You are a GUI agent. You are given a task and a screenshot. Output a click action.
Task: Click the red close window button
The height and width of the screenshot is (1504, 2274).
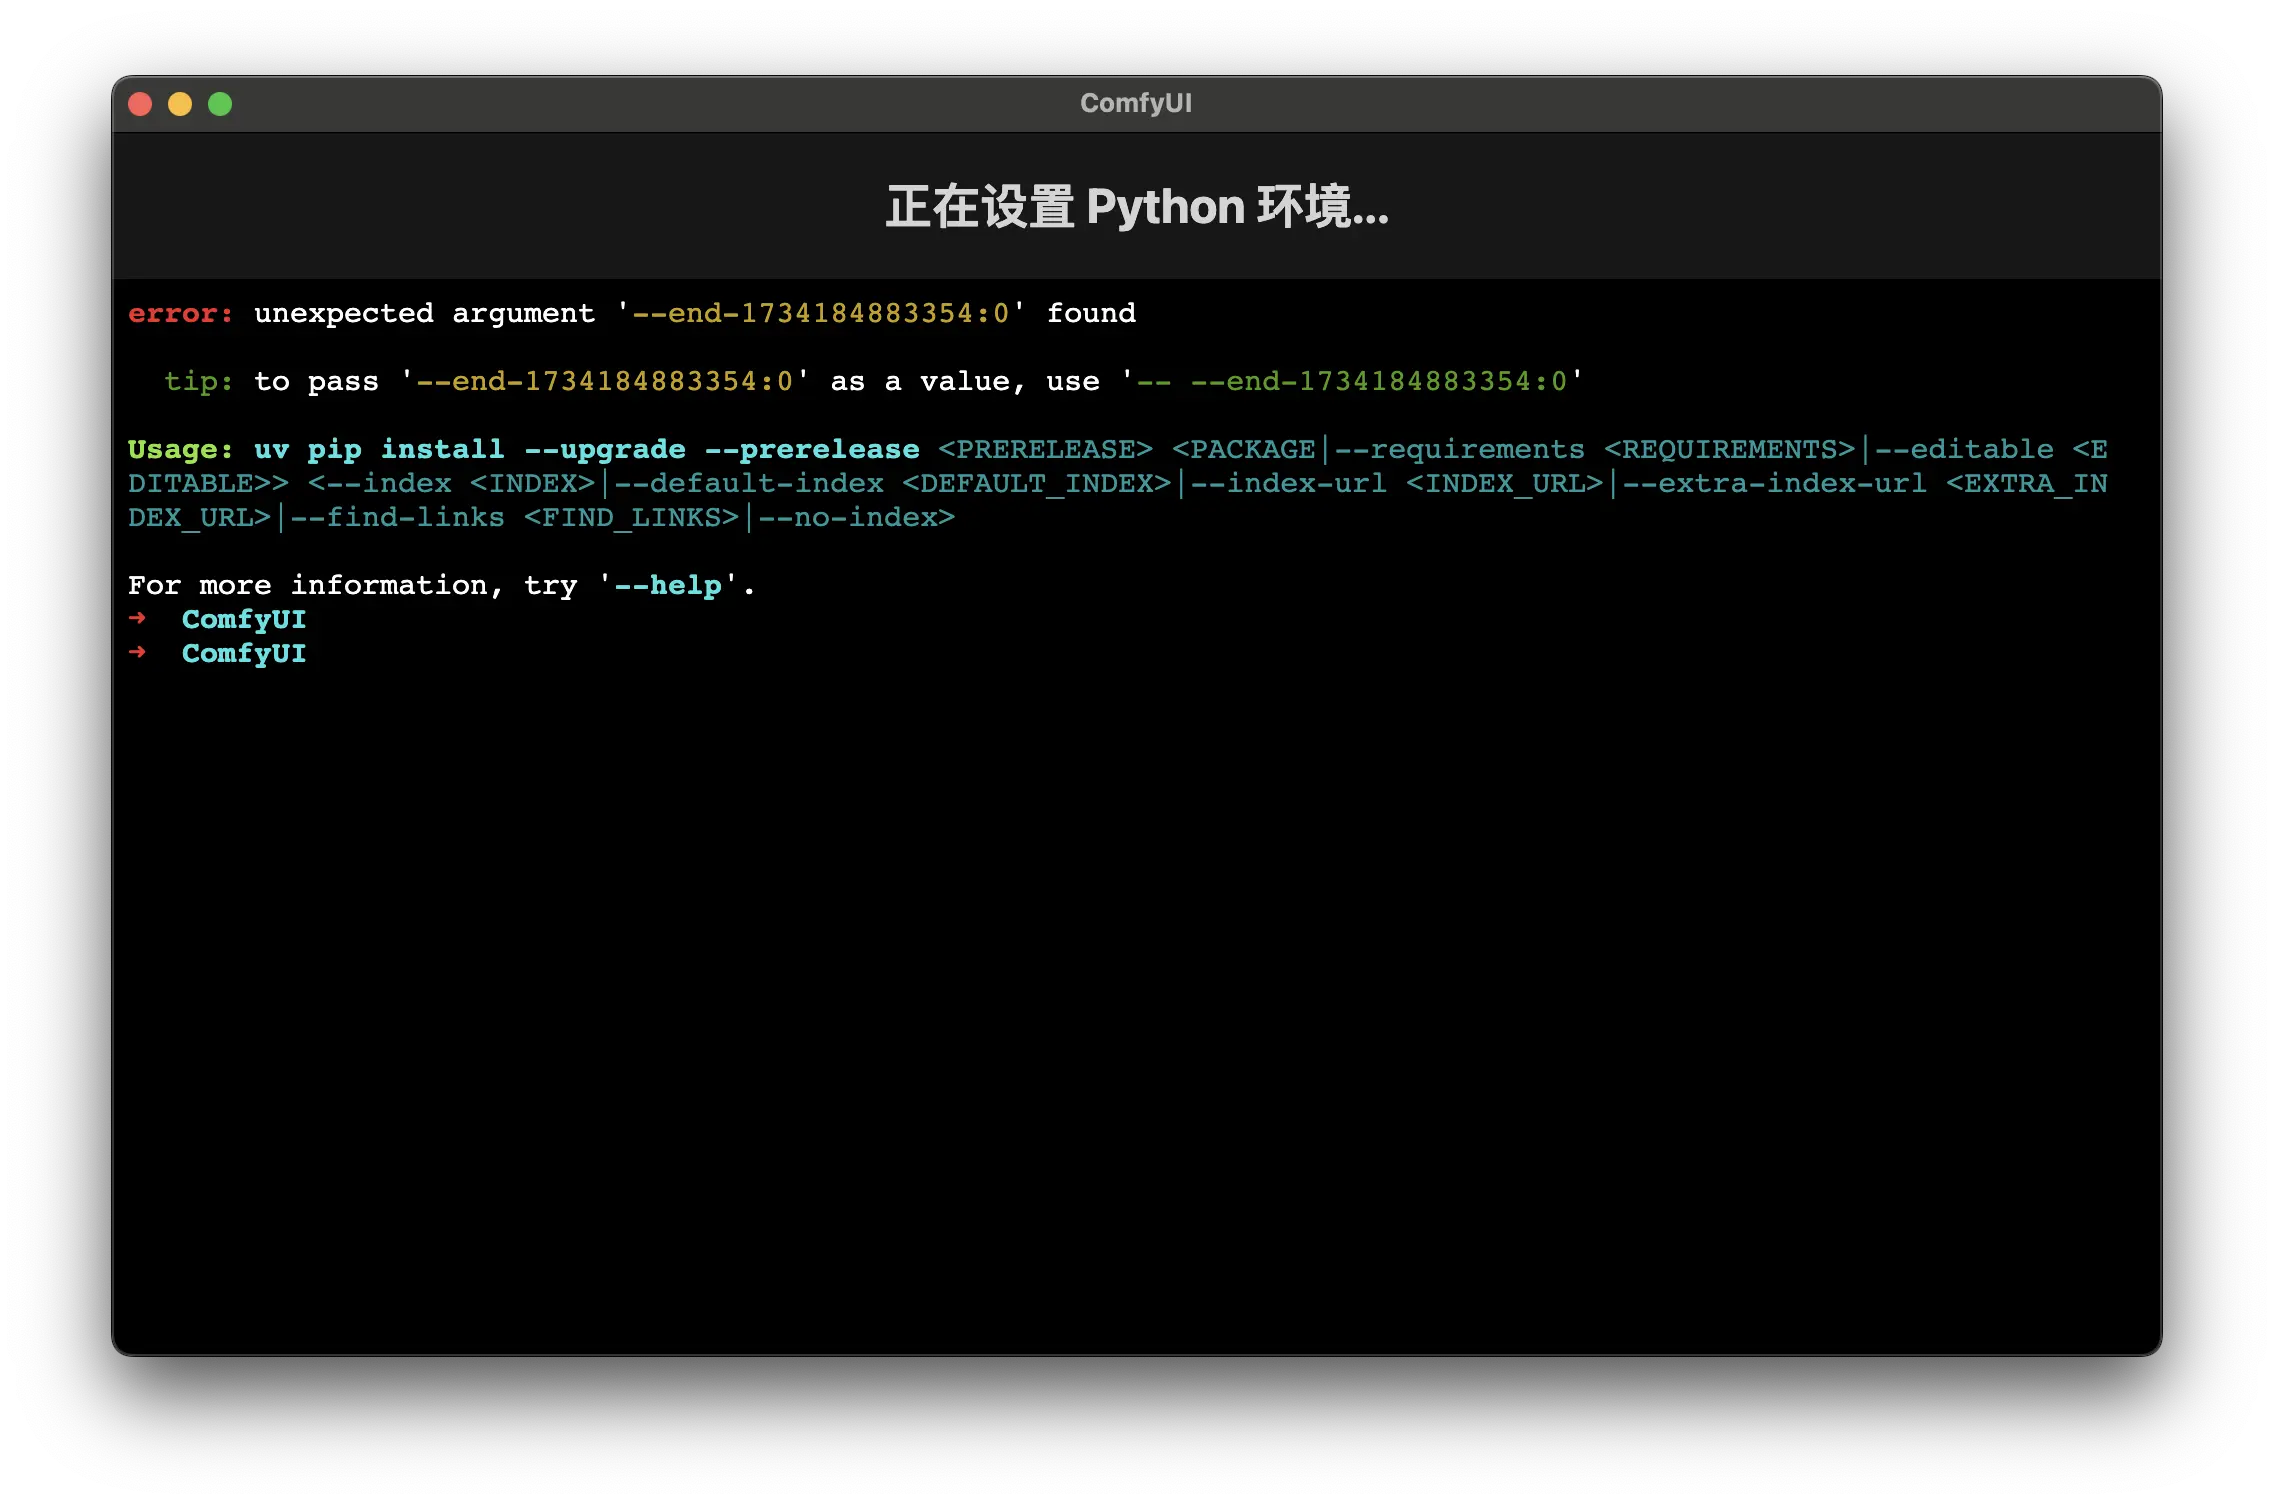coord(140,104)
